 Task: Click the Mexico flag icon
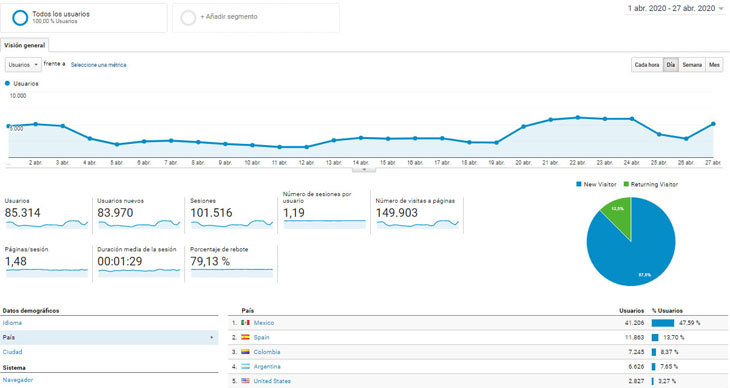tap(245, 322)
